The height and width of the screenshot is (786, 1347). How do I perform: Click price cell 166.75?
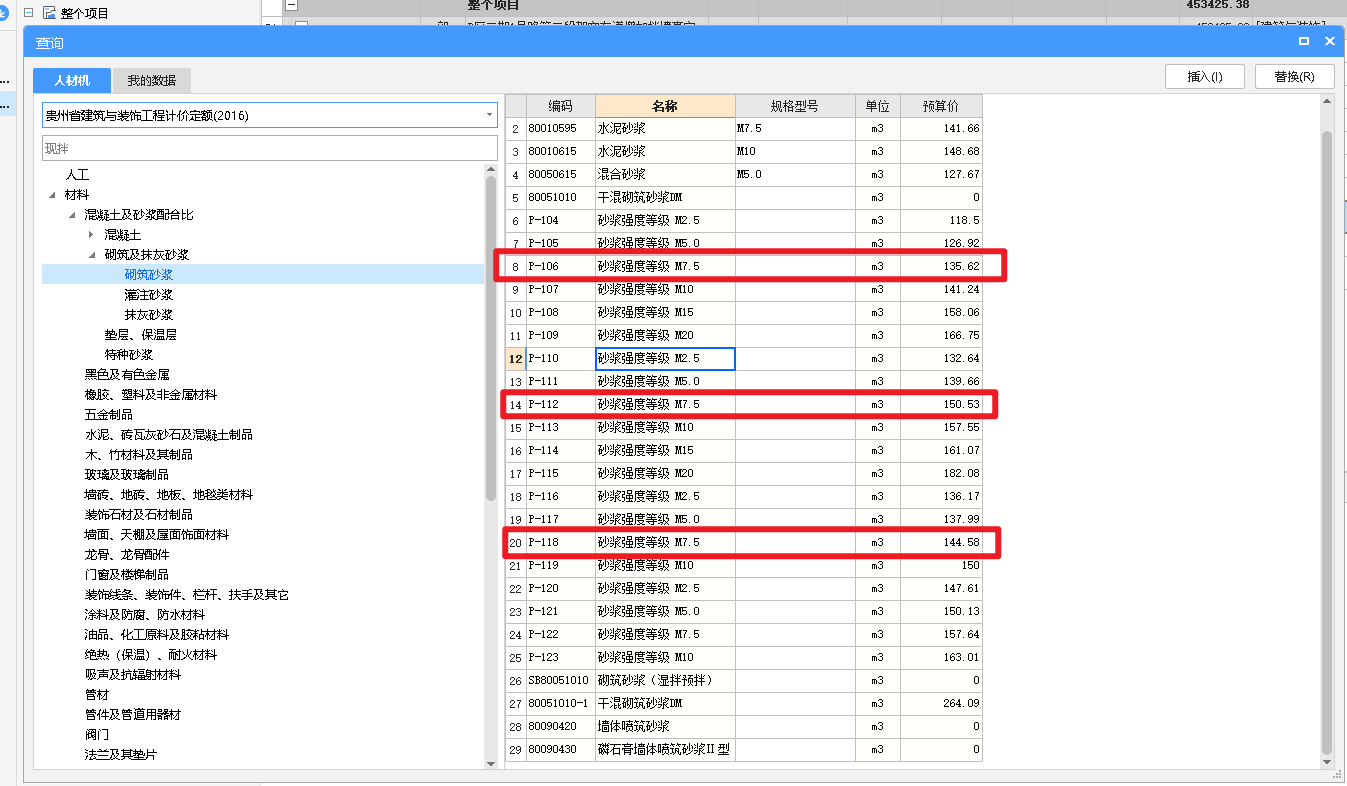coord(941,336)
